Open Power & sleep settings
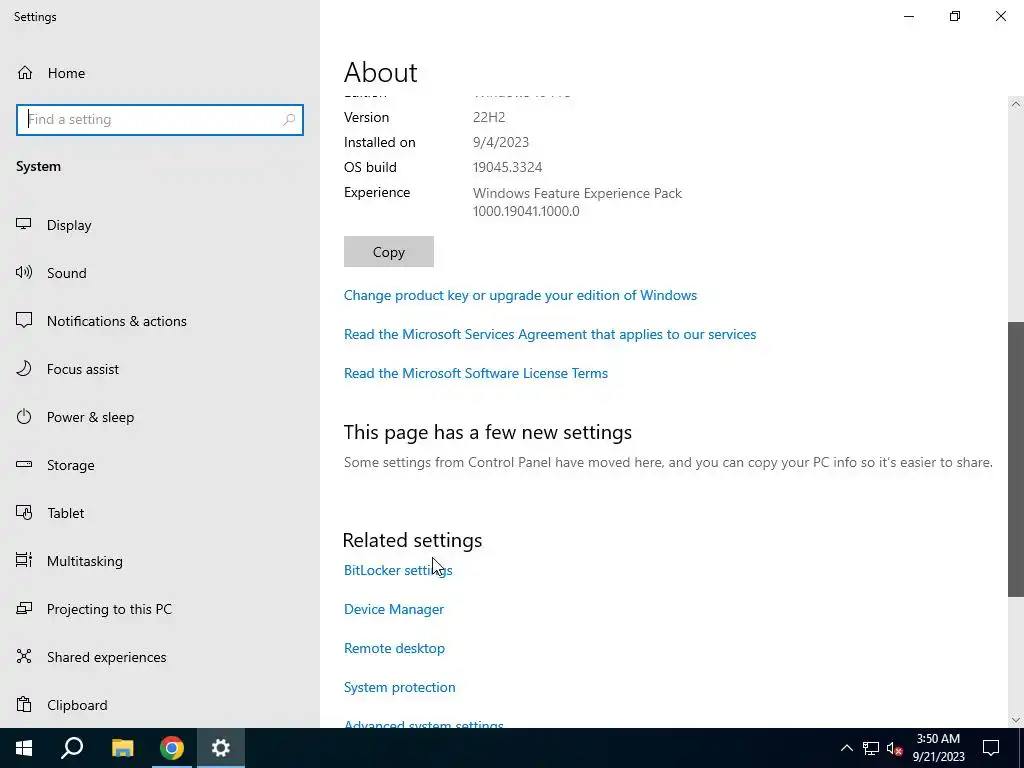 click(75, 417)
